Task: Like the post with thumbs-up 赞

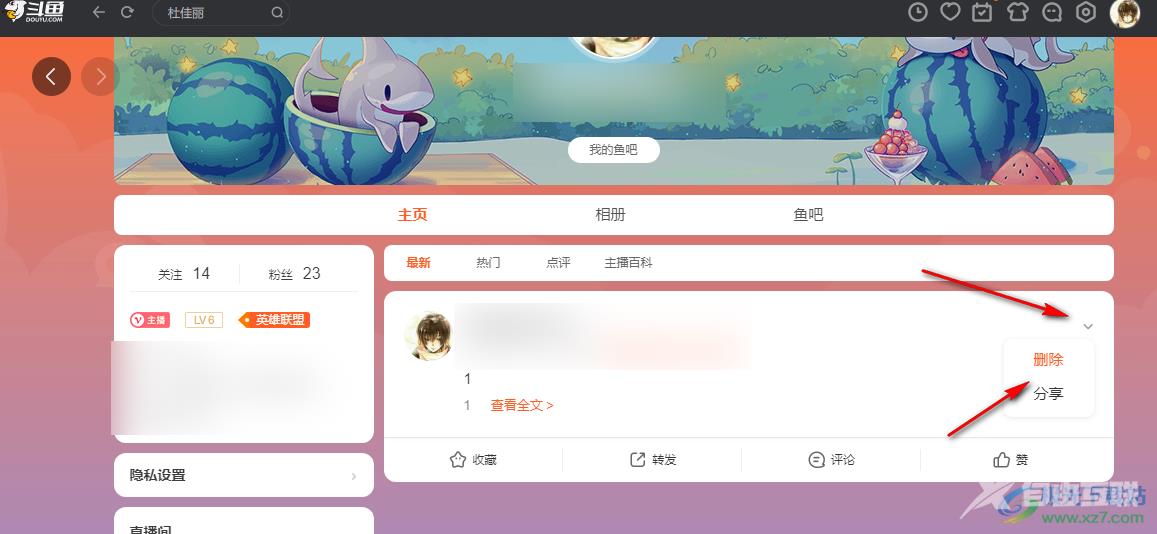Action: (x=1011, y=460)
